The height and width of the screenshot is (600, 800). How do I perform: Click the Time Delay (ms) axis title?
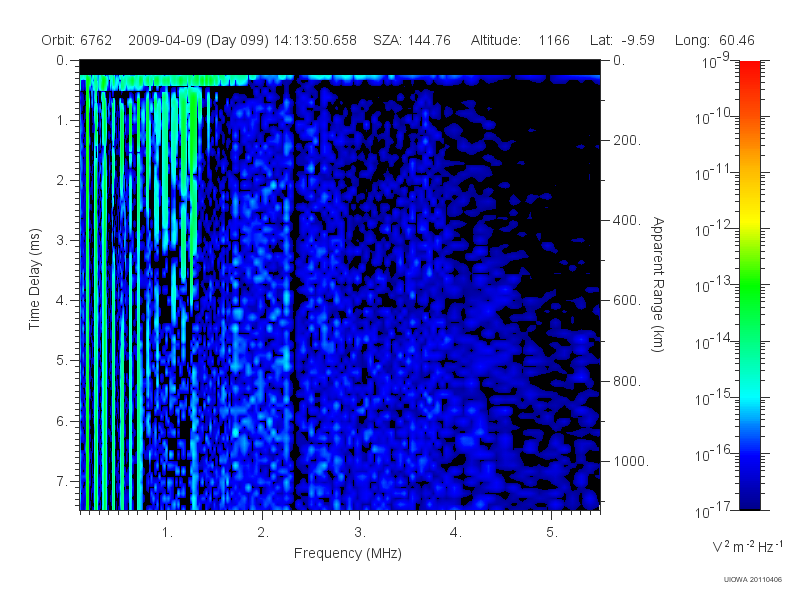click(x=34, y=279)
